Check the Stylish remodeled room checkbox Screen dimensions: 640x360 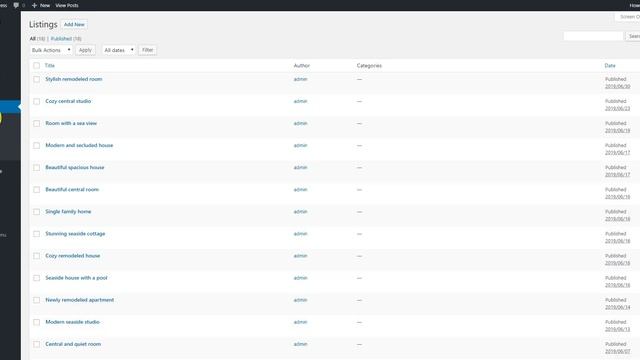37,79
